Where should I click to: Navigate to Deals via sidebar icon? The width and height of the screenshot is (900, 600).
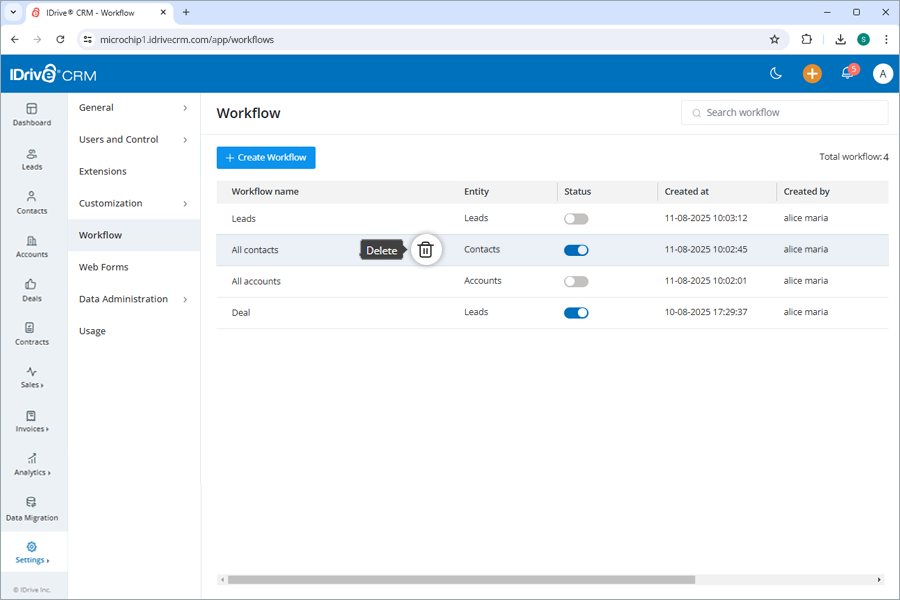coord(32,292)
